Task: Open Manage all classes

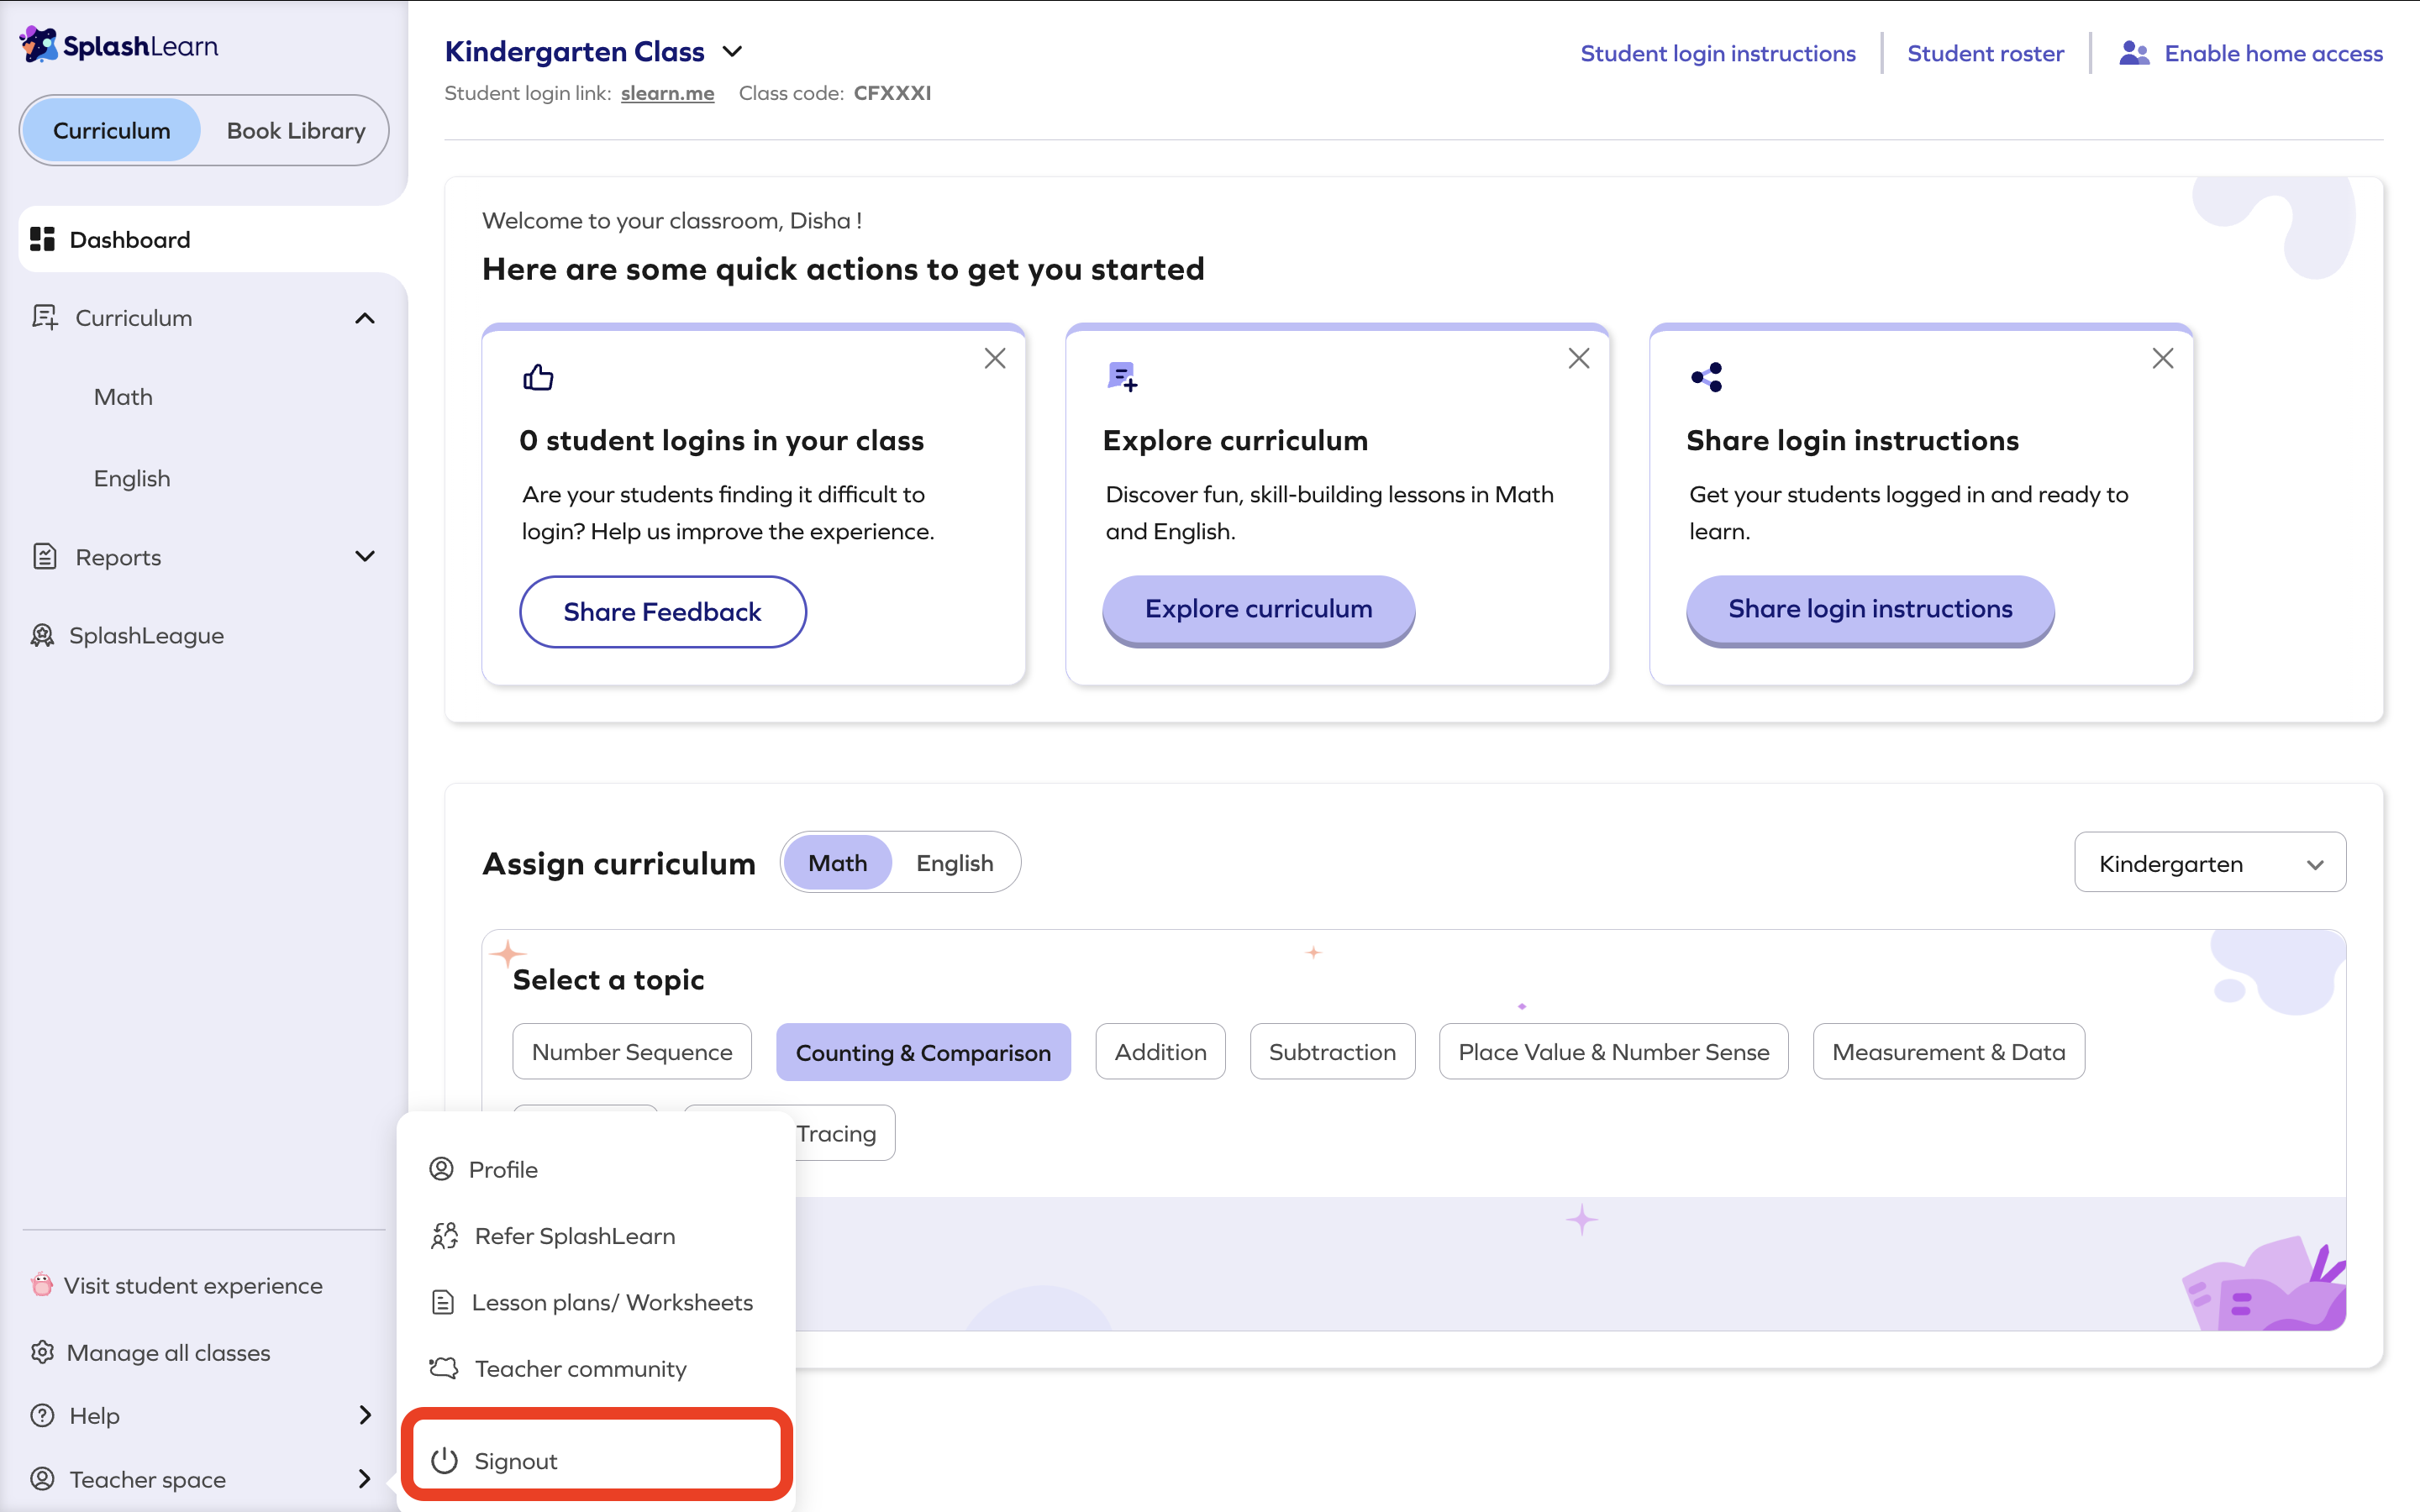Action: (x=168, y=1352)
